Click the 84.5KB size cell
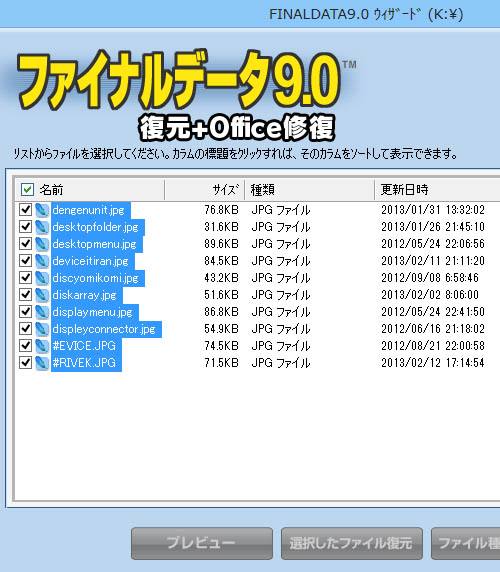Viewport: 500px width, 572px height. click(x=221, y=261)
